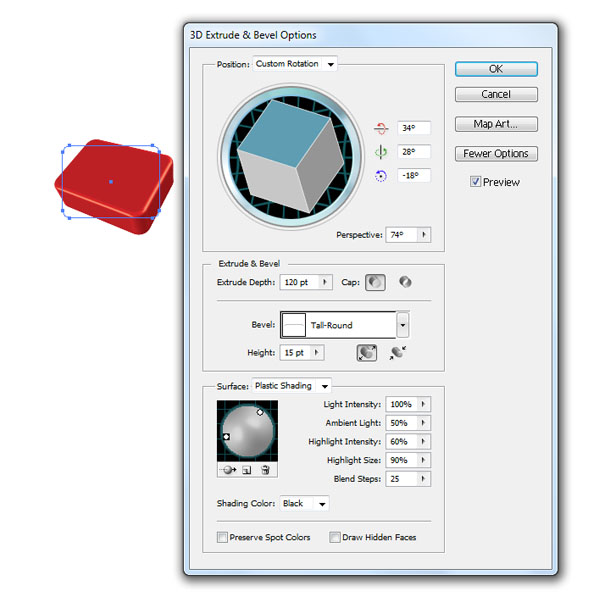Open the Perspective slider arrow
The width and height of the screenshot is (600, 600).
[x=424, y=235]
